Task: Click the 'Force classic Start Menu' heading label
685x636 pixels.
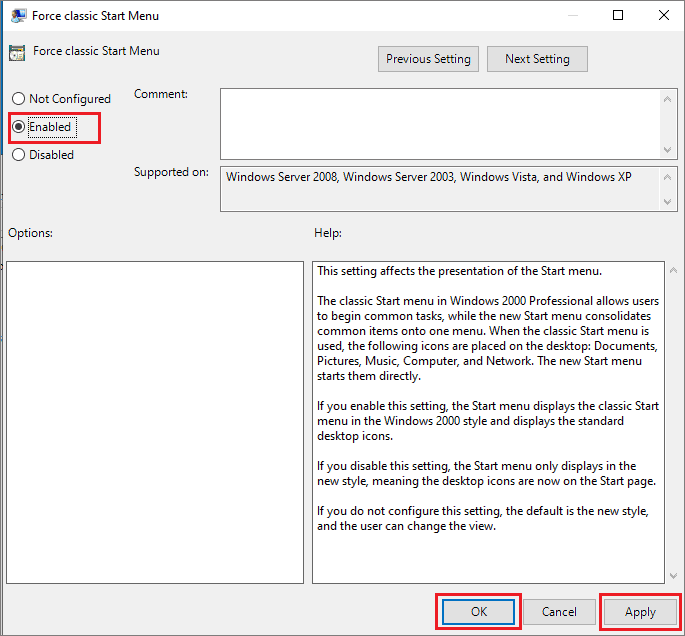Action: pos(96,51)
